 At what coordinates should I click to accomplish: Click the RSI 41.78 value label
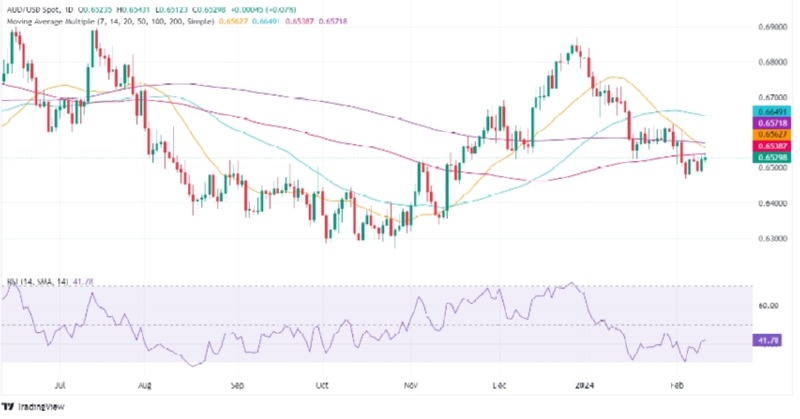[x=763, y=340]
